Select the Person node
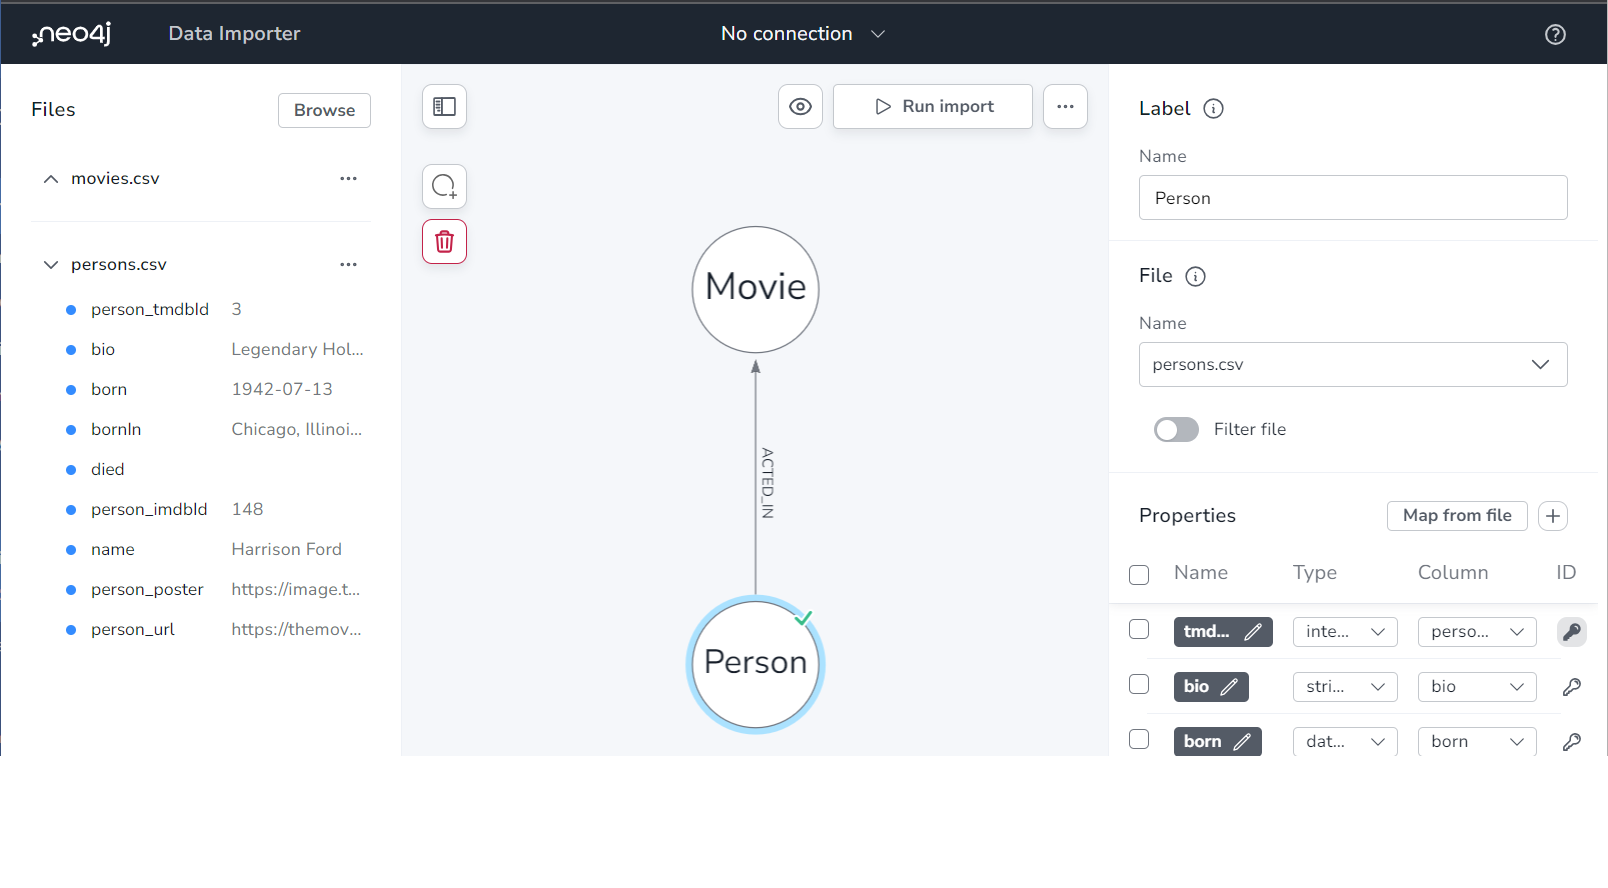The width and height of the screenshot is (1608, 888). 756,664
